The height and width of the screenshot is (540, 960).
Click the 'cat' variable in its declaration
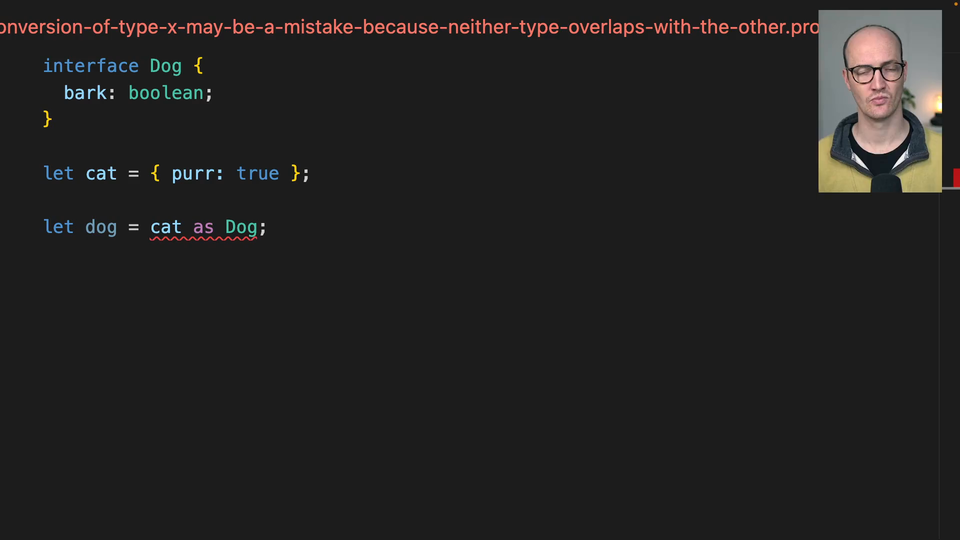pyautogui.click(x=101, y=173)
